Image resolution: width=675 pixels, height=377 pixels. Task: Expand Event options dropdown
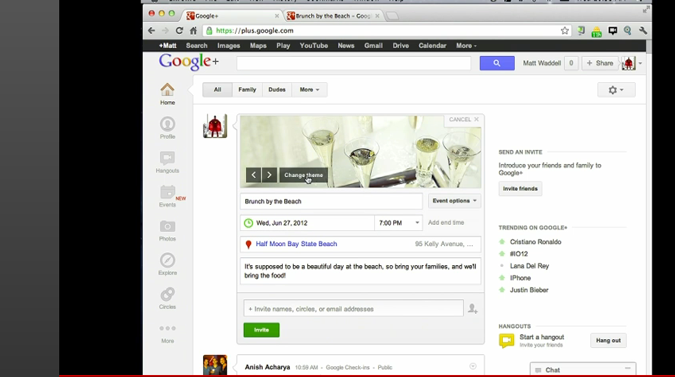(x=454, y=201)
